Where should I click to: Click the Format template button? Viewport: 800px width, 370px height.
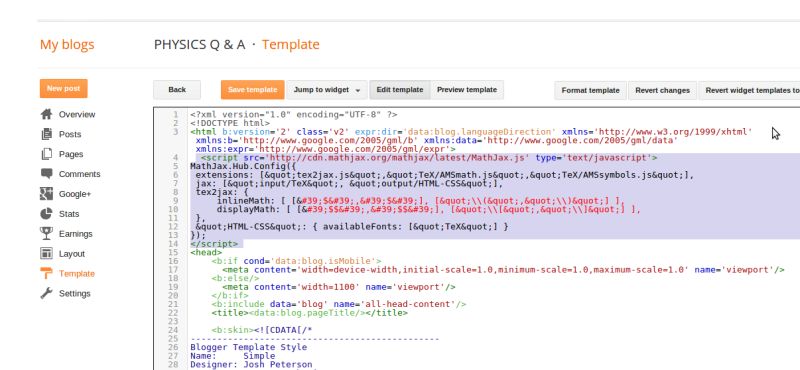point(590,90)
